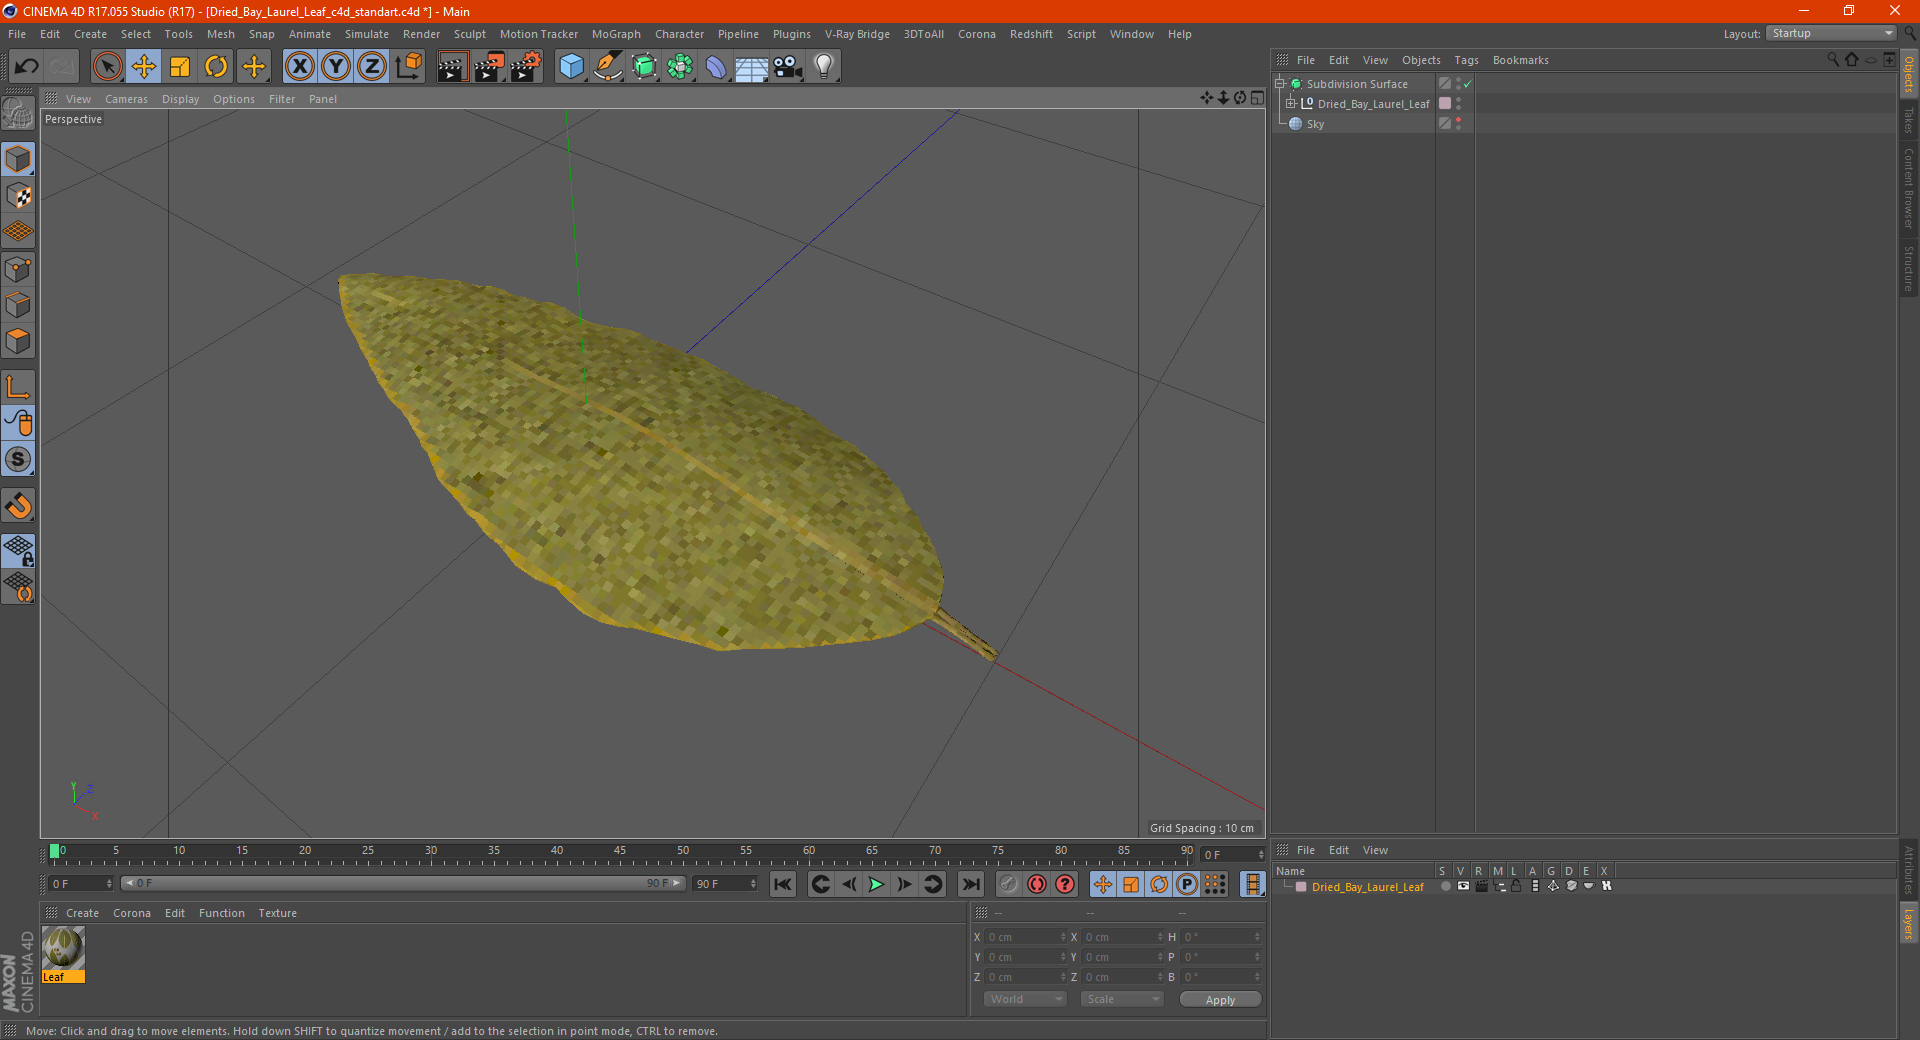Enable the Axis mode tool
The image size is (1920, 1040).
pyautogui.click(x=18, y=387)
